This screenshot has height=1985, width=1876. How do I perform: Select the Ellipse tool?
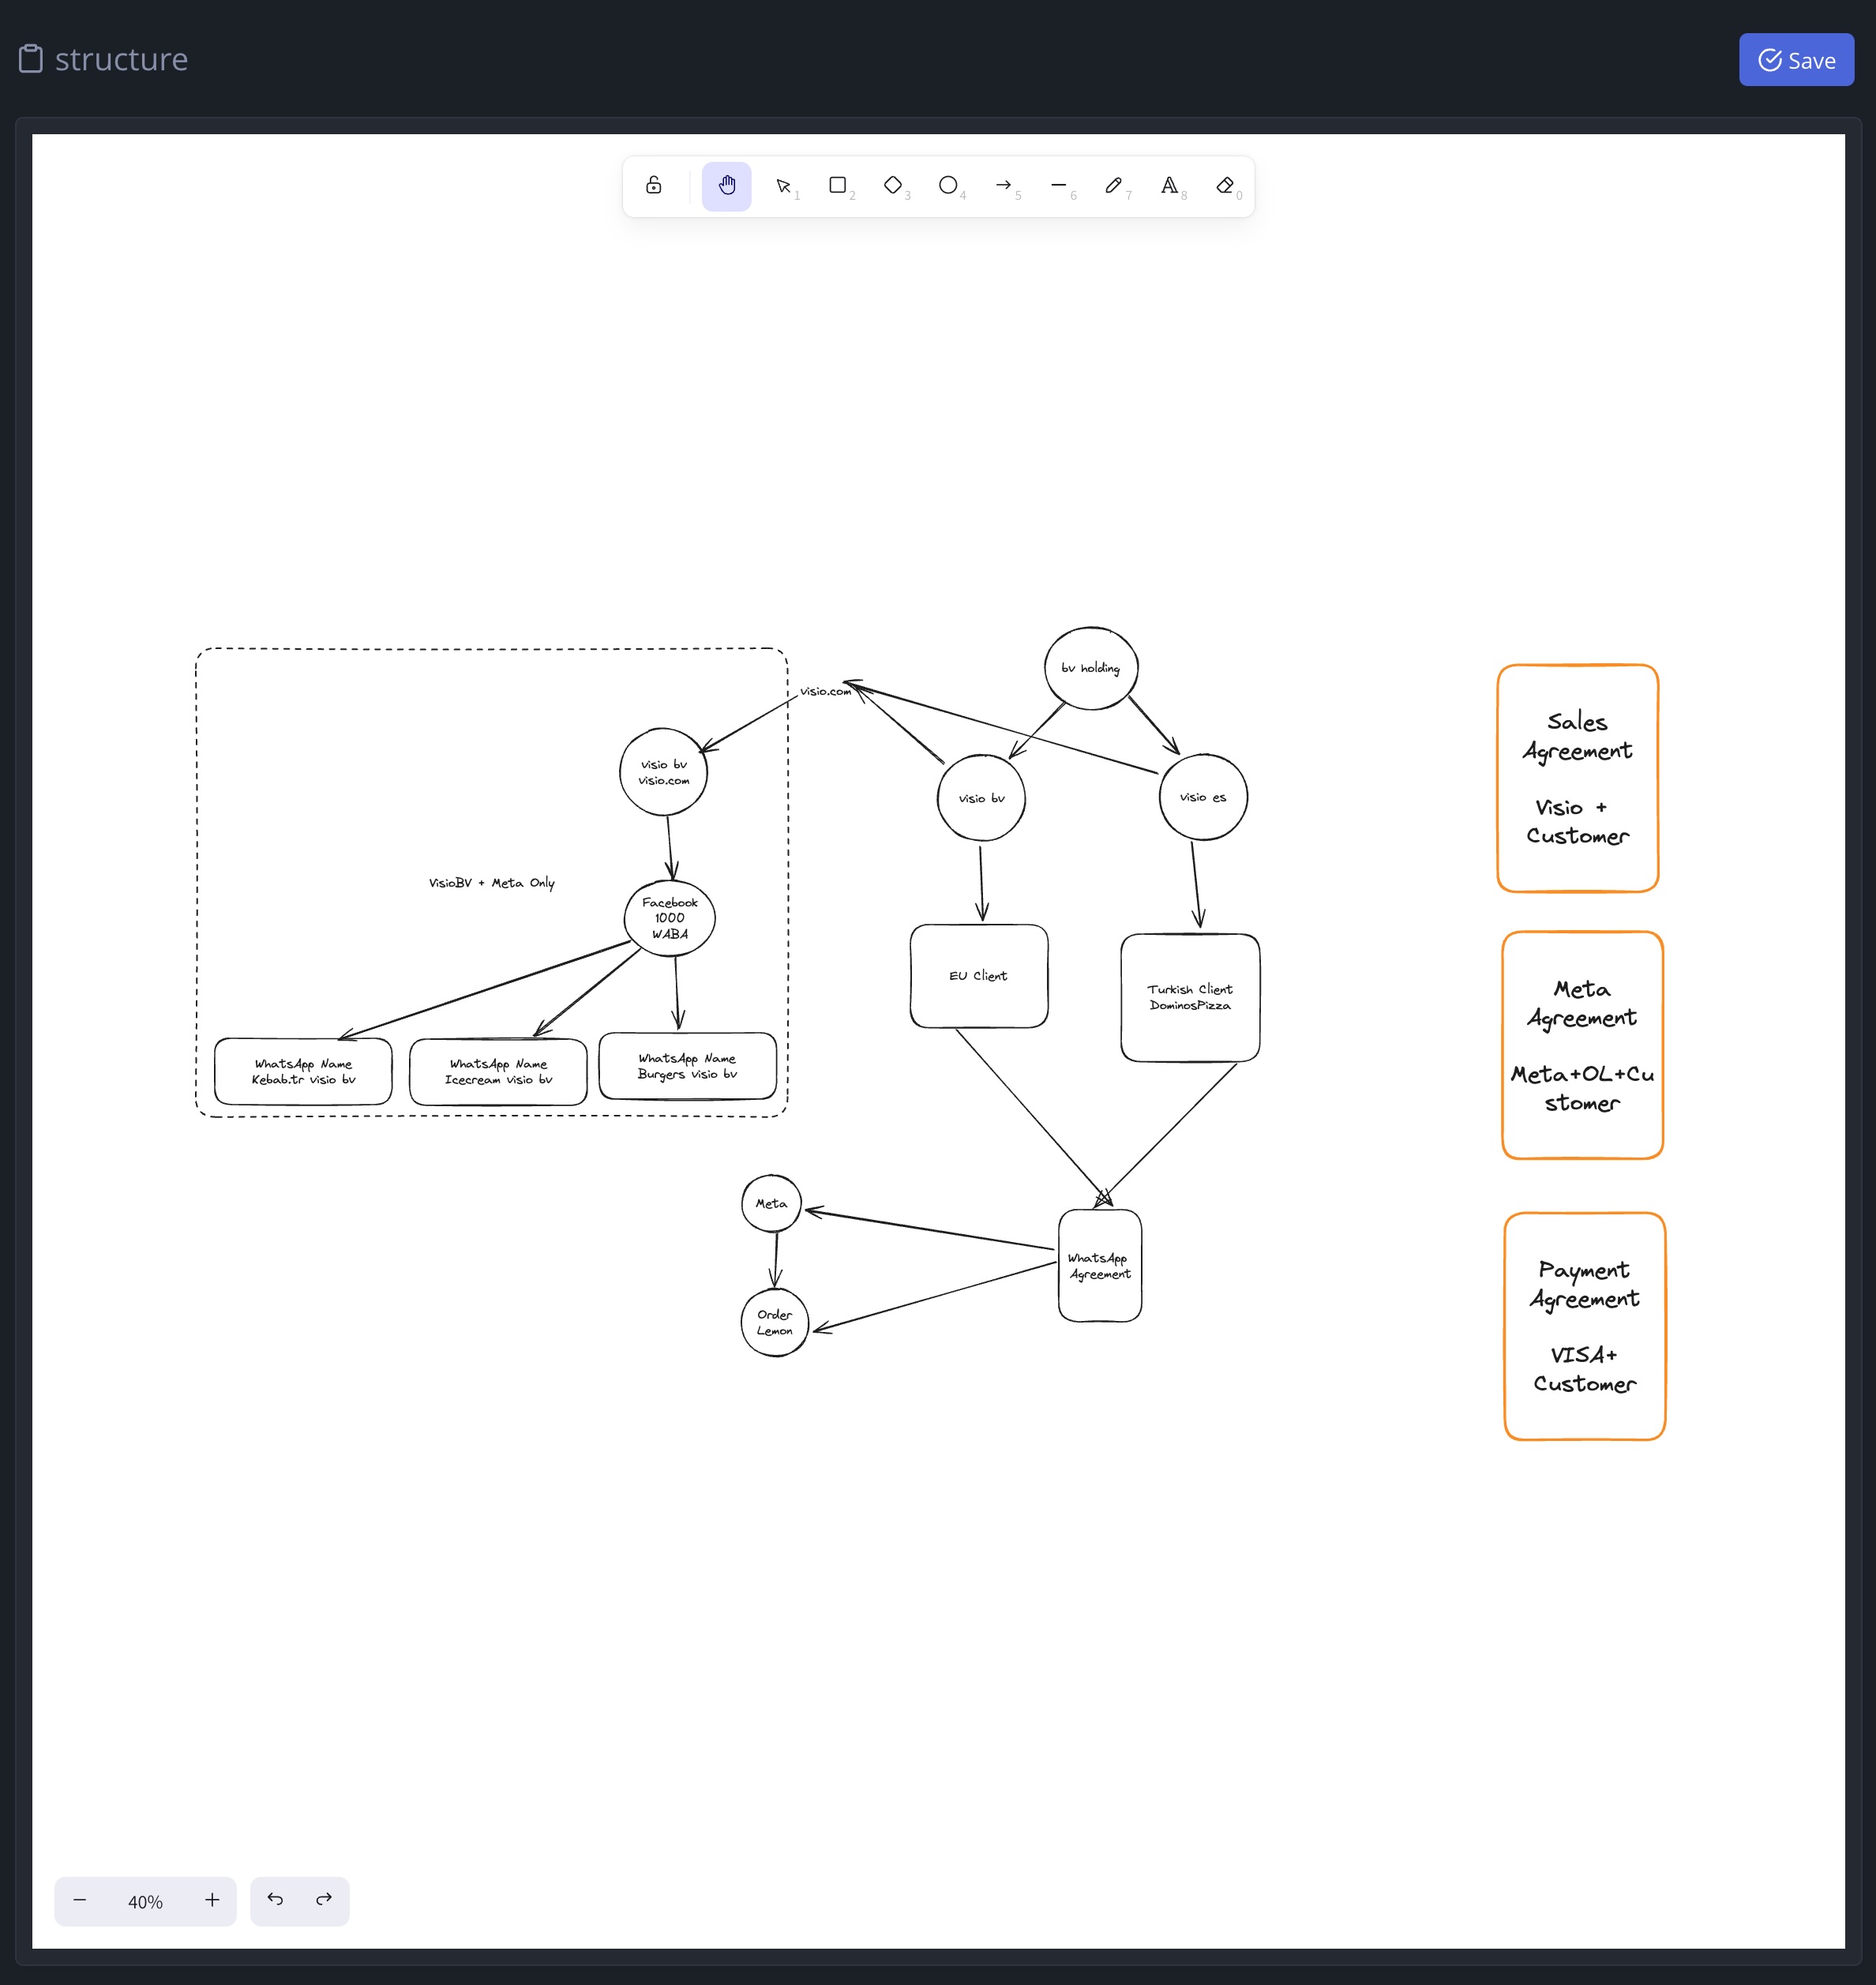coord(948,186)
